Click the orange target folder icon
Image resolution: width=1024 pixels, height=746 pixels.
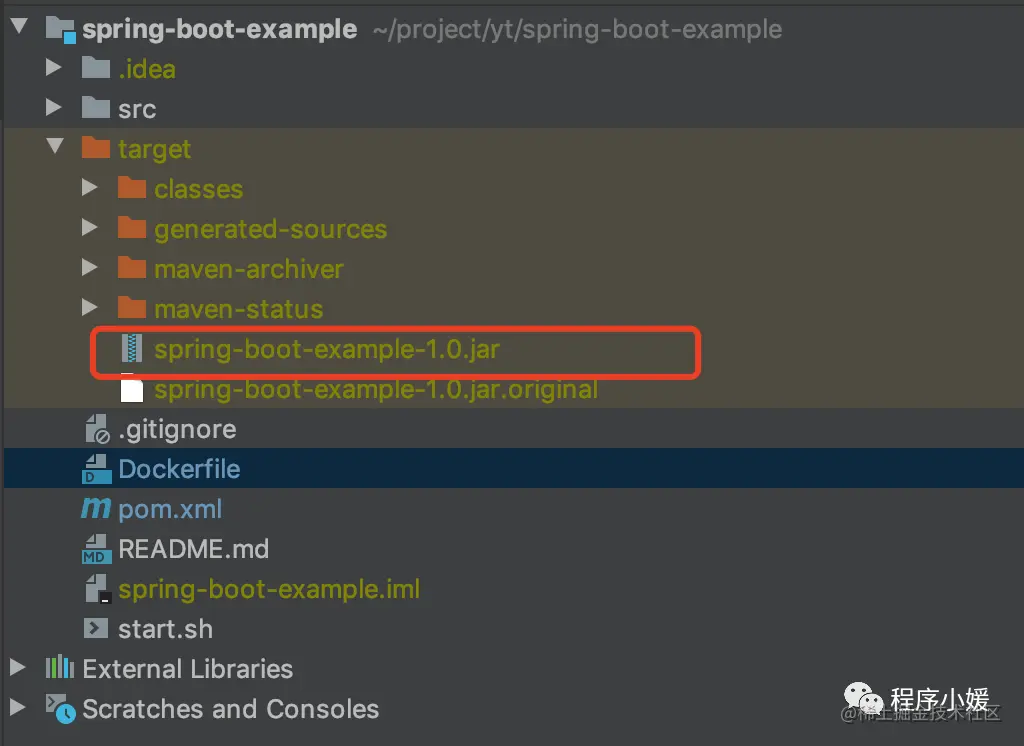[x=95, y=147]
